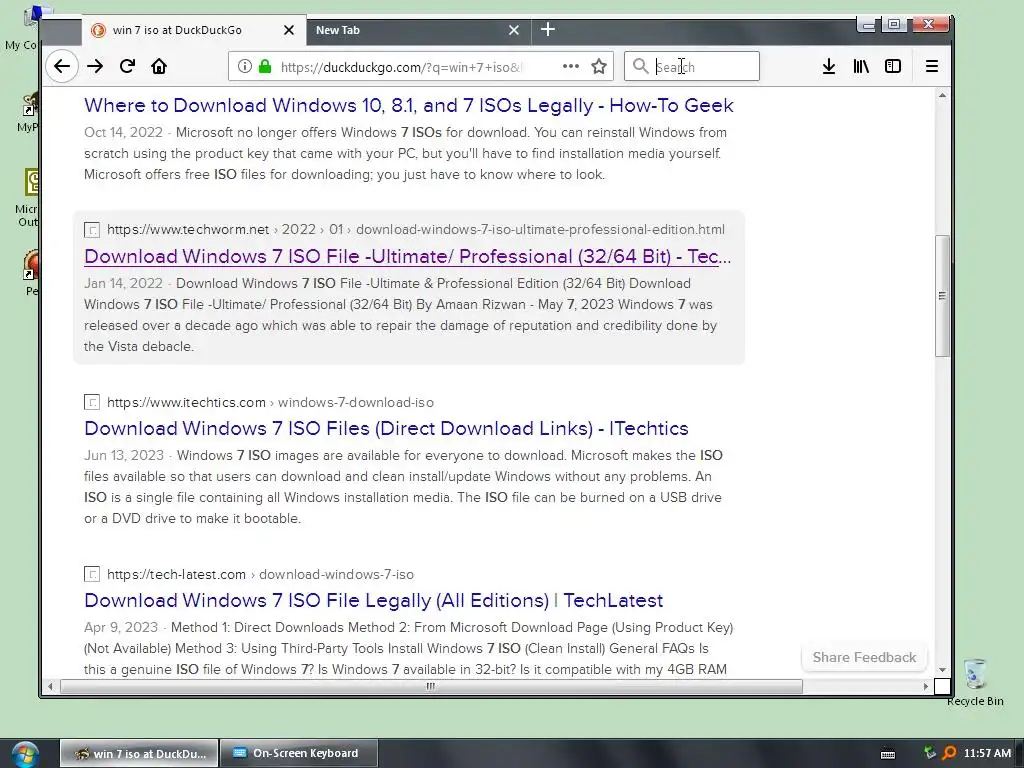1024x768 pixels.
Task: View the green padlock connection details
Action: pos(264,66)
